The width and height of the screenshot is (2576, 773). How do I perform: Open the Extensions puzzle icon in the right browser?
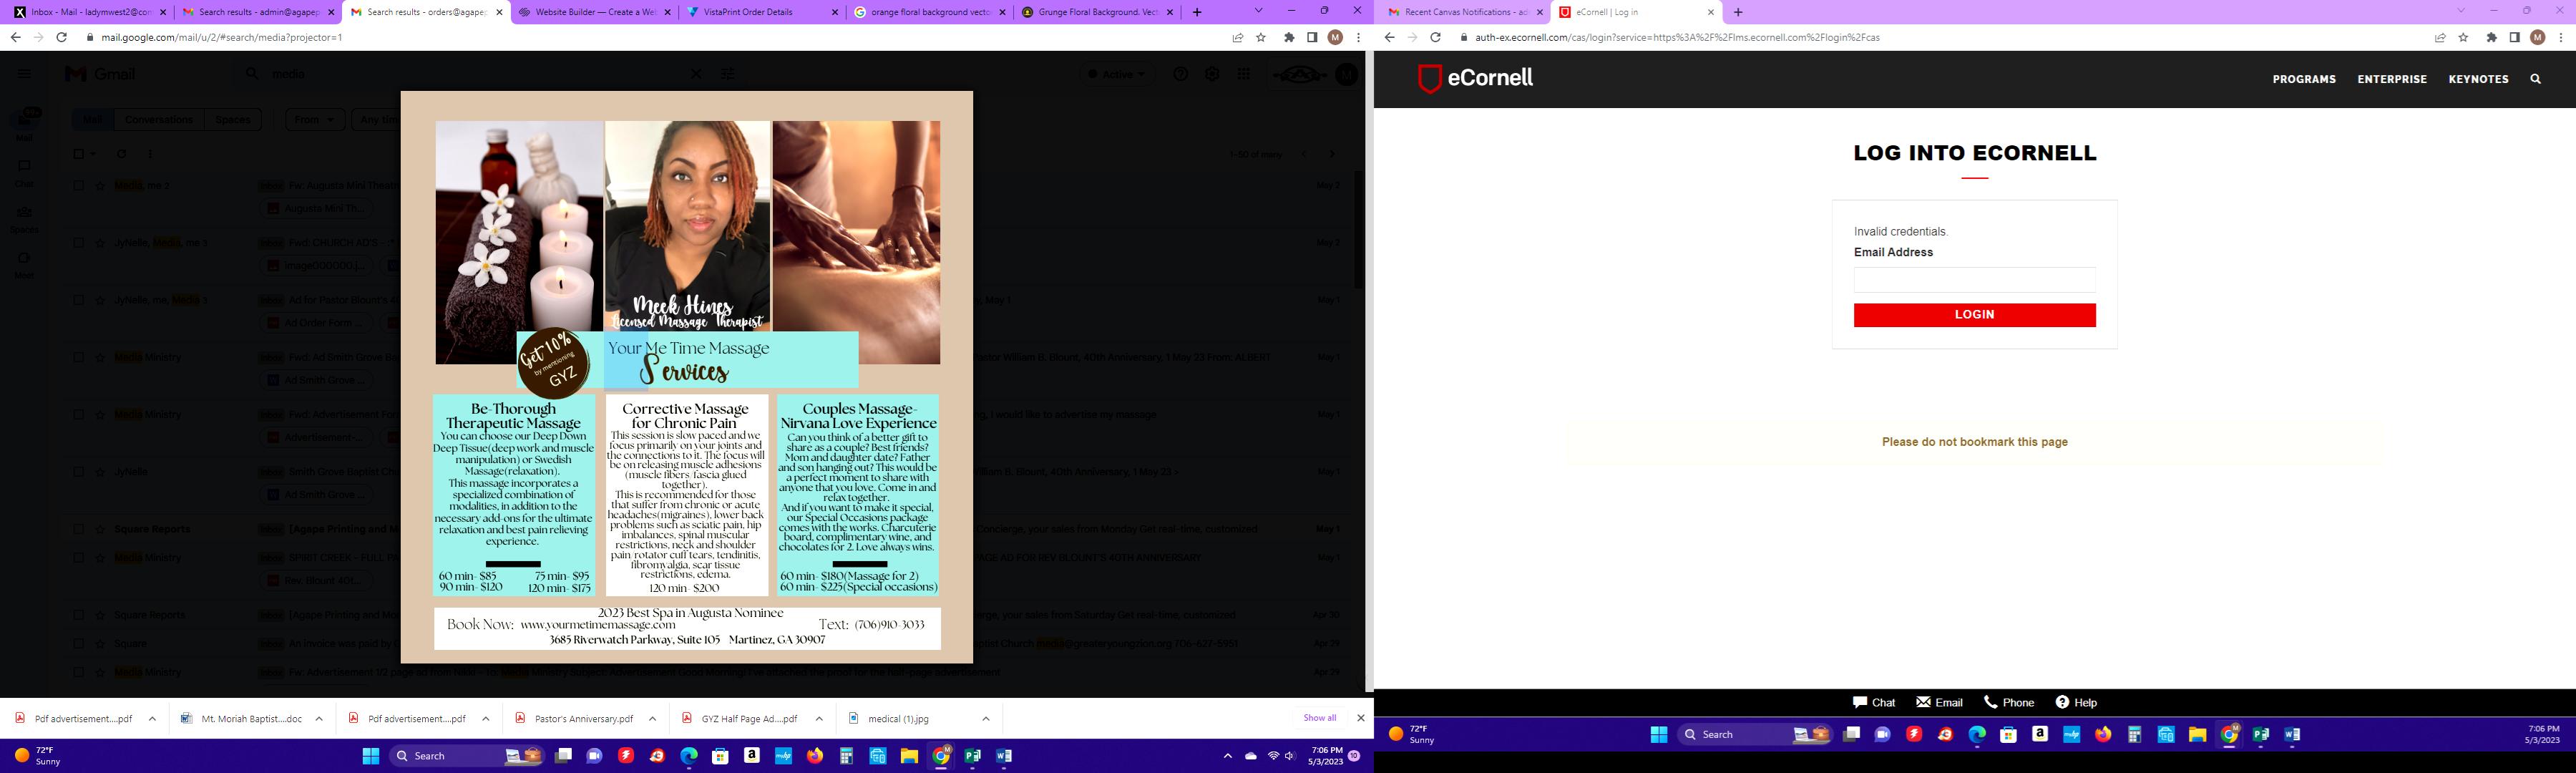(2491, 37)
